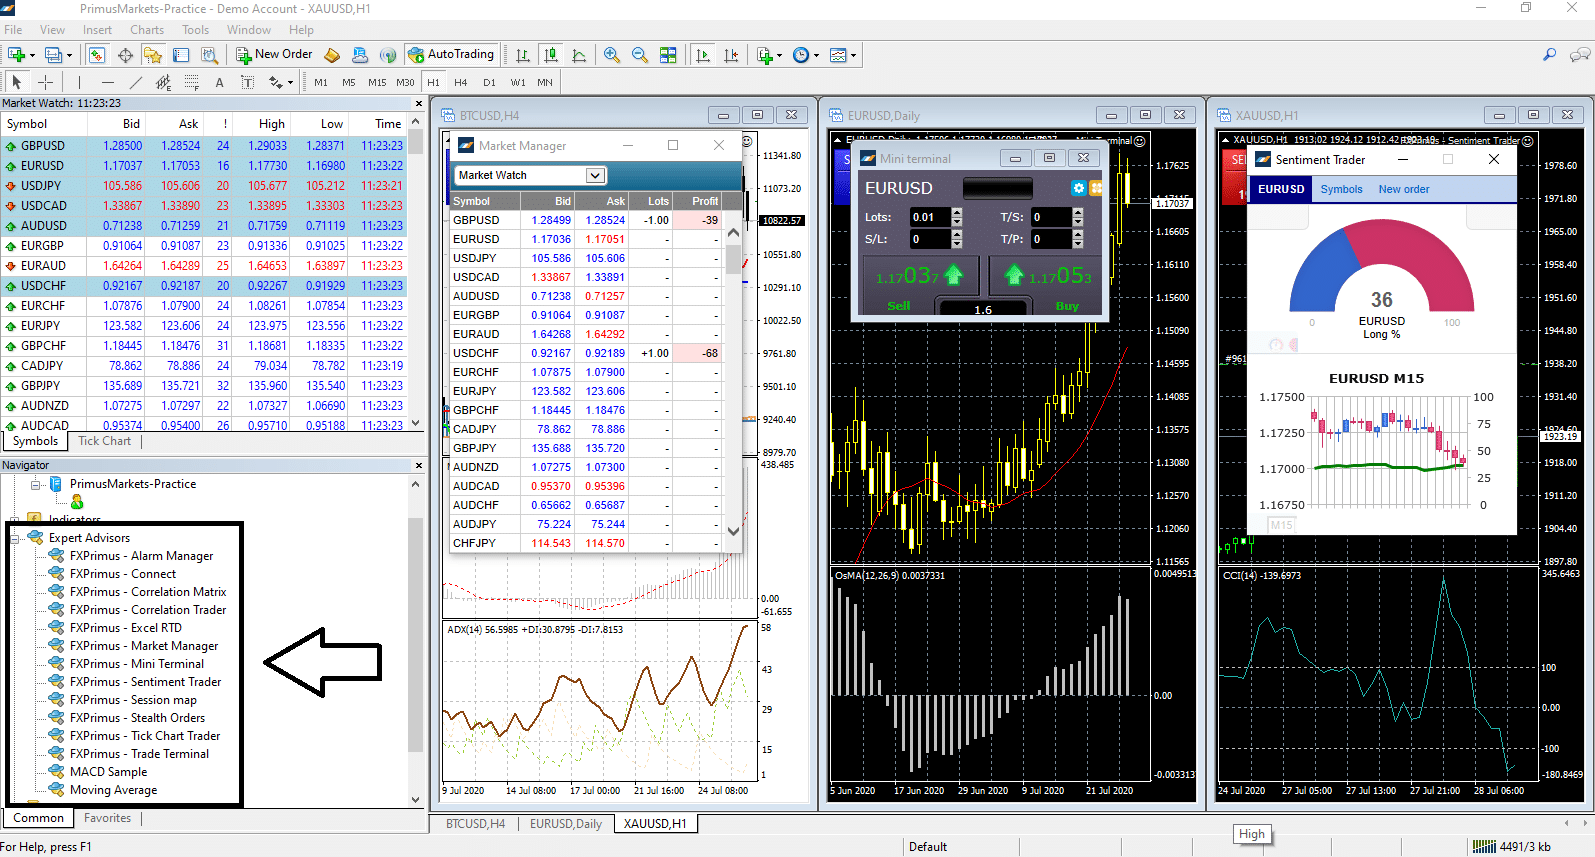The width and height of the screenshot is (1595, 857).
Task: Click the Zoom Out magnifier toolbar icon
Action: coord(639,55)
